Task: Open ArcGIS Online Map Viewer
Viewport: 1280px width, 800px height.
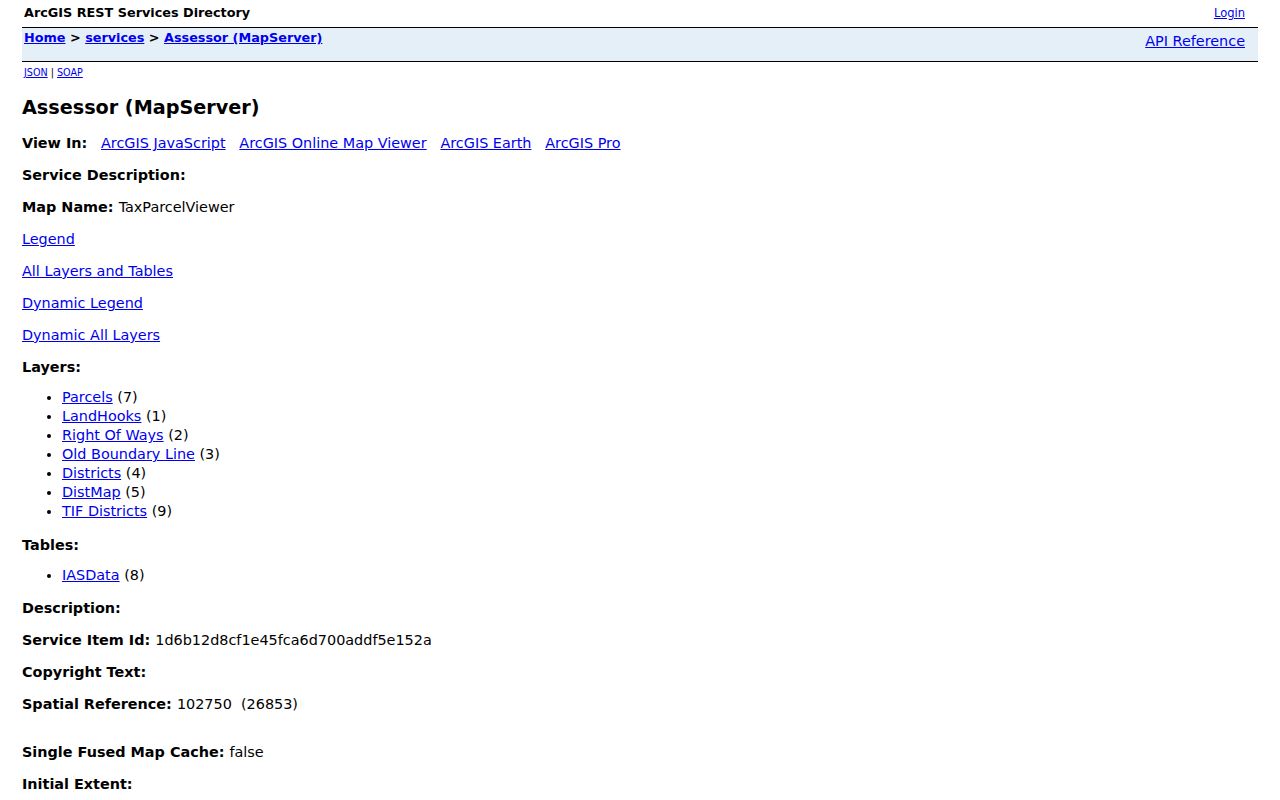Action: 333,143
